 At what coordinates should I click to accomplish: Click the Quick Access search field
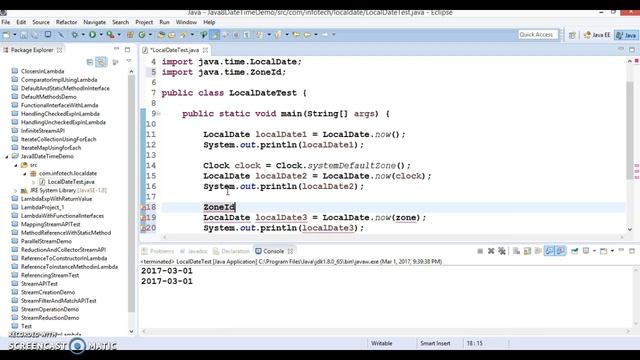pos(538,35)
